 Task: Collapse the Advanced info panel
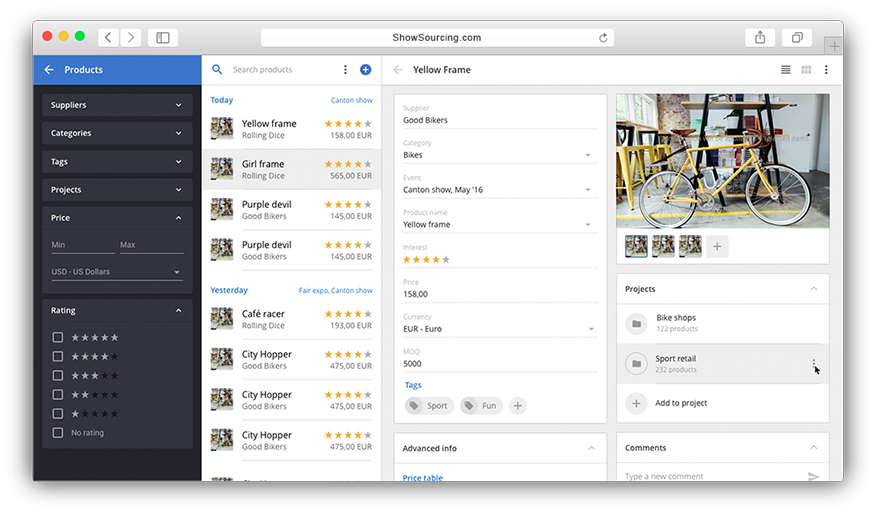click(591, 448)
